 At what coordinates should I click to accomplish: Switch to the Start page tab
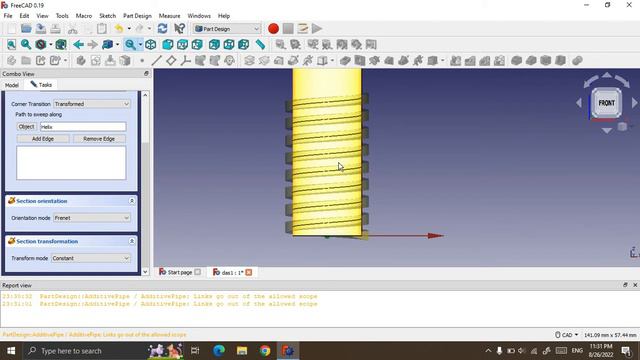pos(180,272)
